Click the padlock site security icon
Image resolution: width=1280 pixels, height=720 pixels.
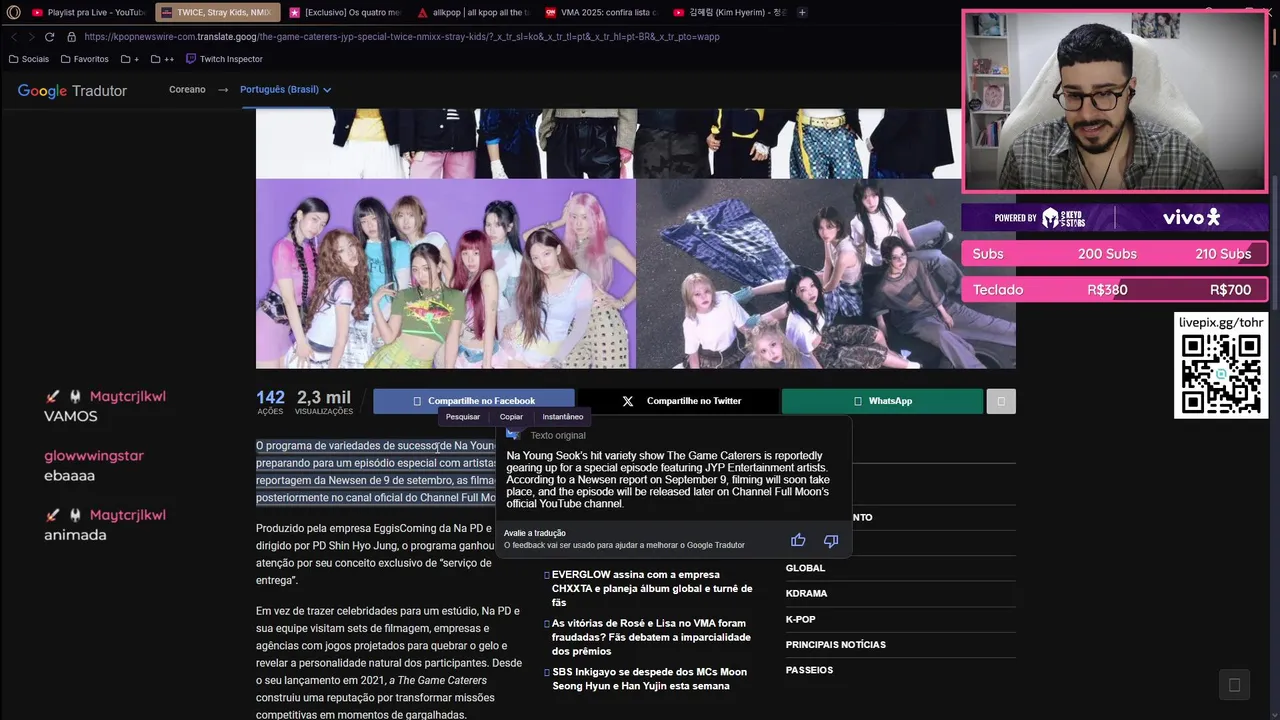pyautogui.click(x=71, y=36)
